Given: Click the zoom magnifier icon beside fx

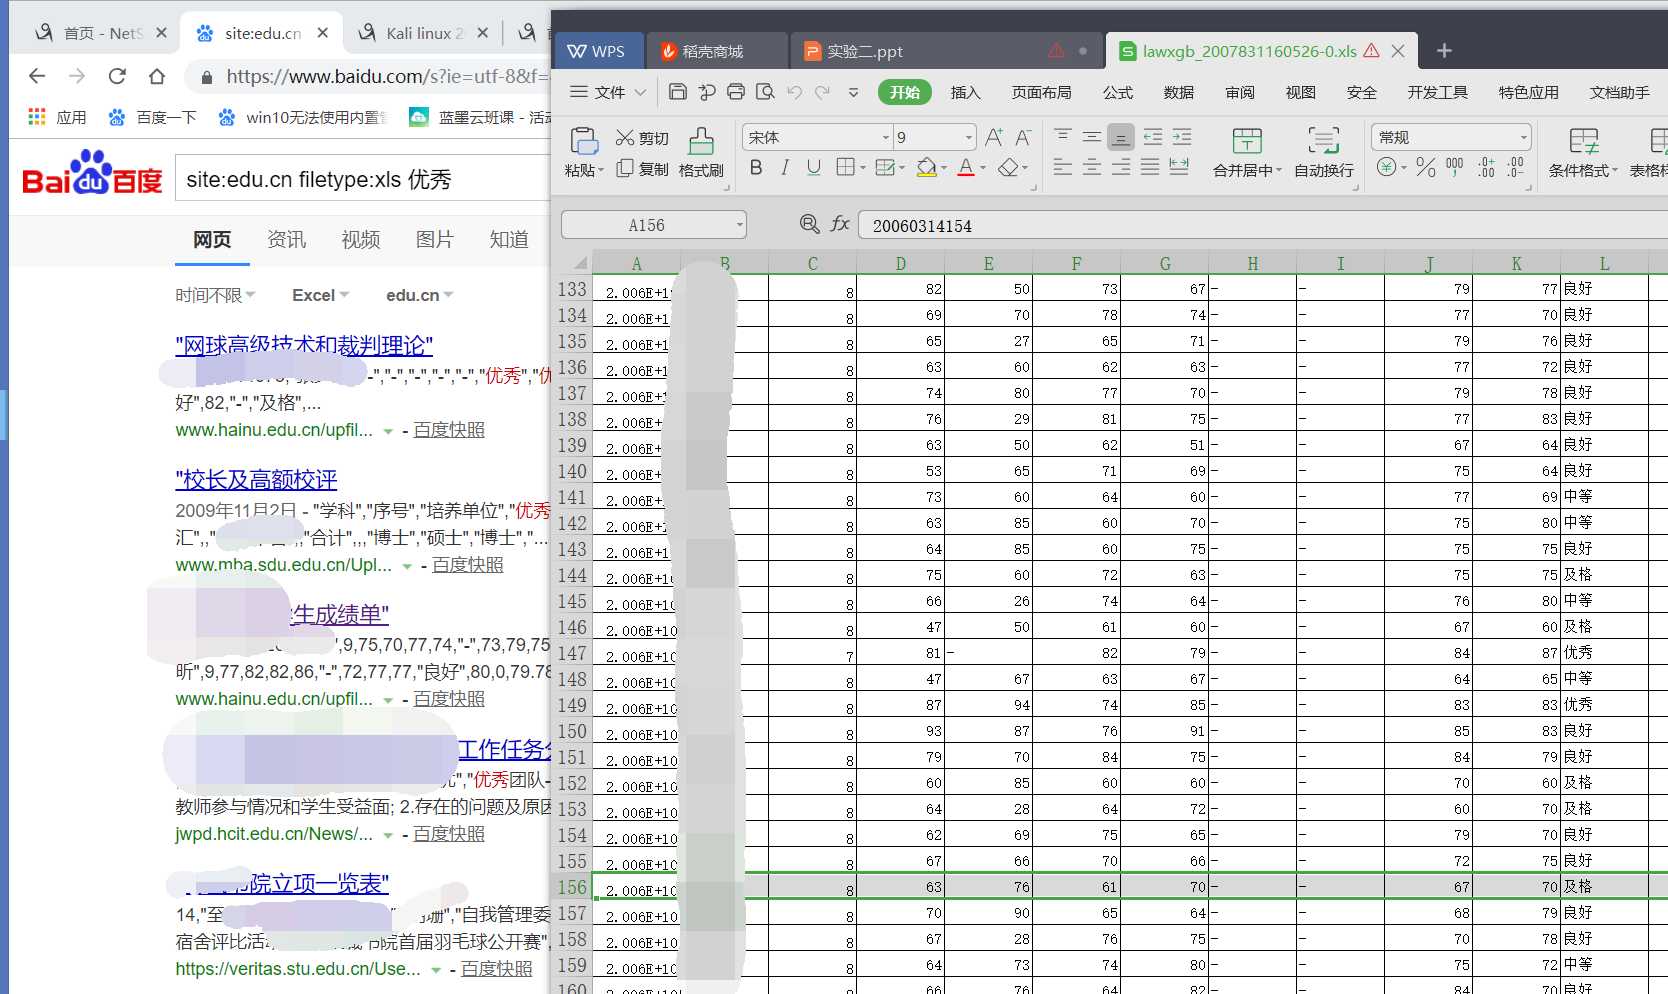Looking at the screenshot, I should pos(810,224).
